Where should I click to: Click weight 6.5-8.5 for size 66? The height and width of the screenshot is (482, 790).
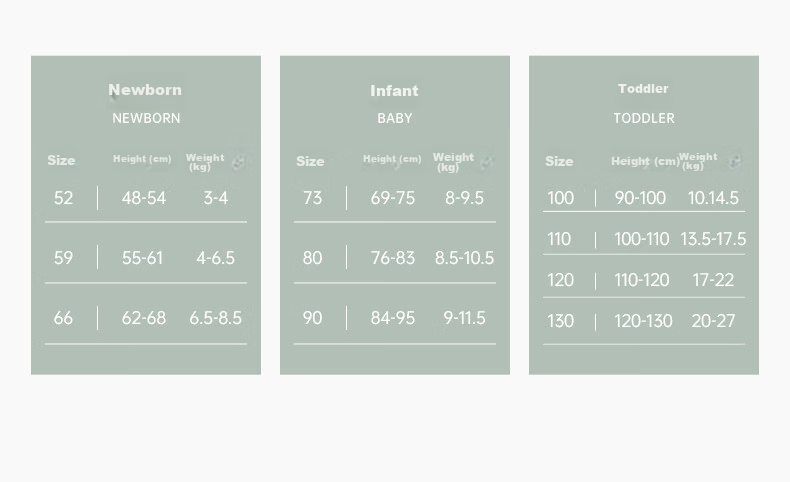click(216, 318)
